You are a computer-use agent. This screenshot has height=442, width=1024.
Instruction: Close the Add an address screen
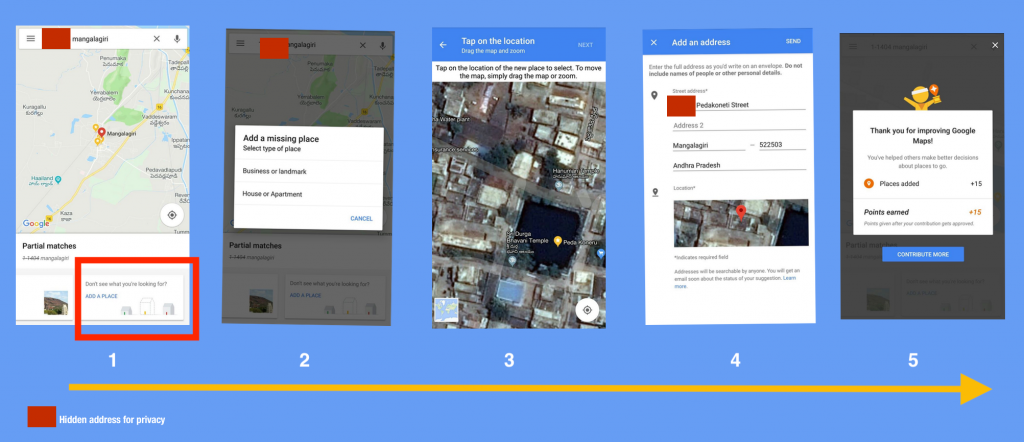tap(654, 42)
